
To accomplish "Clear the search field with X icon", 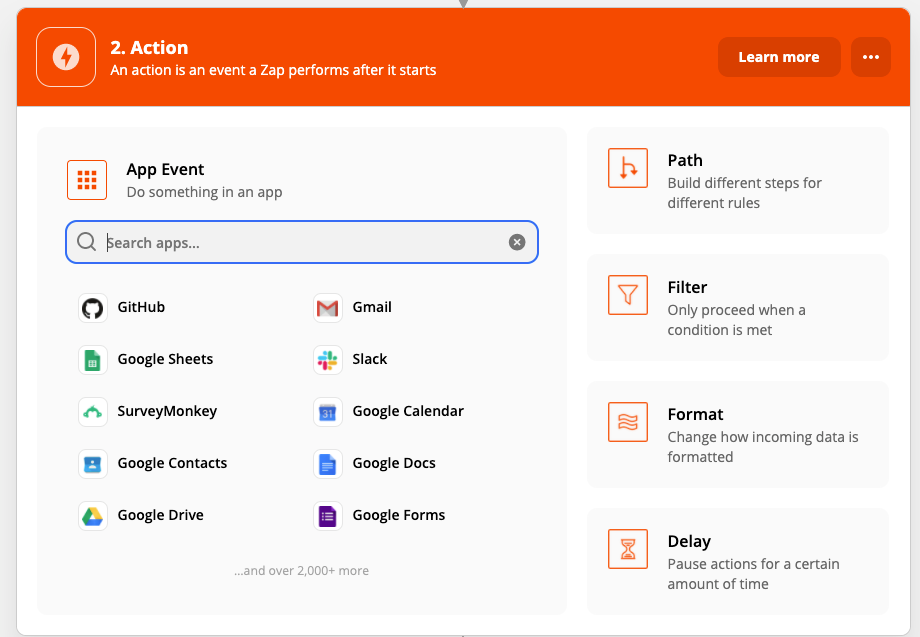I will [517, 242].
